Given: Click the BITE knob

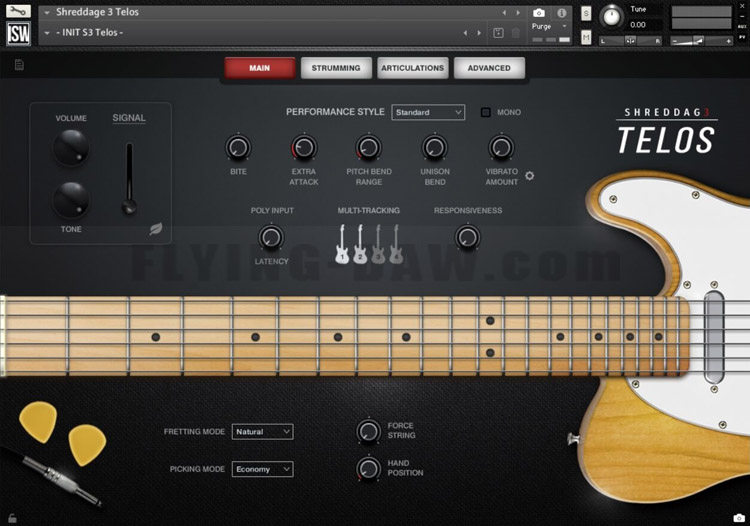Looking at the screenshot, I should click(238, 147).
